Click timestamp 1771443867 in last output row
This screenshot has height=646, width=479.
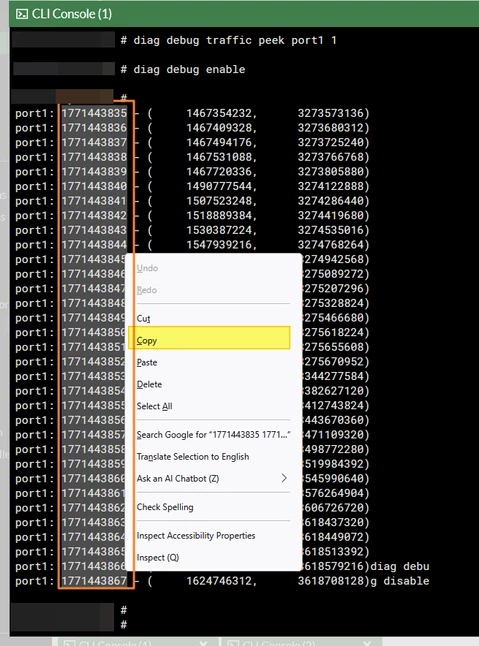[94, 581]
